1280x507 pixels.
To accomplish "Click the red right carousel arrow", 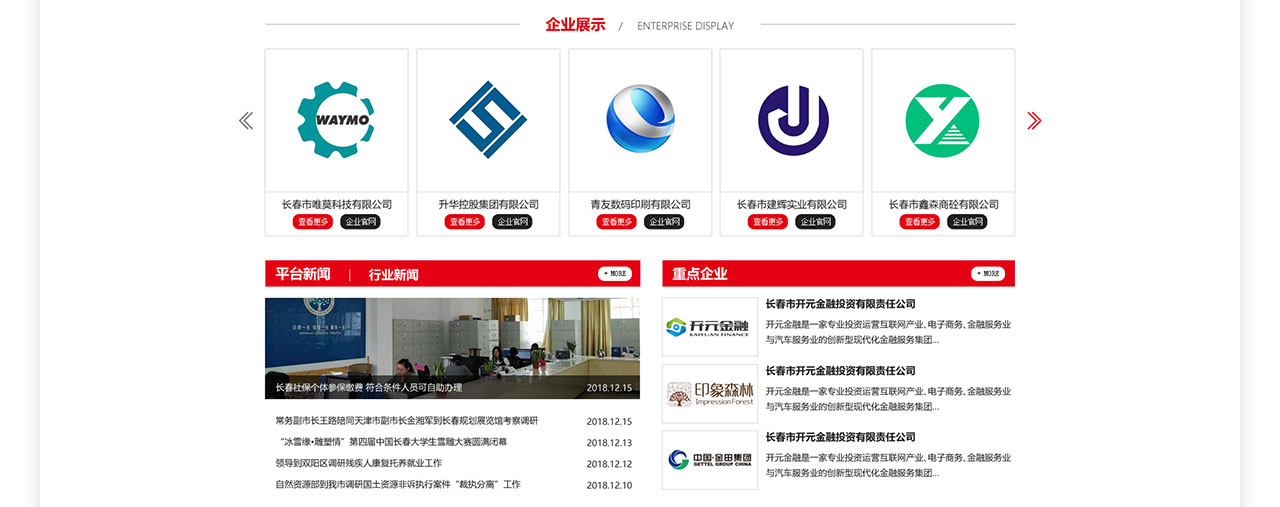I will coord(1034,120).
